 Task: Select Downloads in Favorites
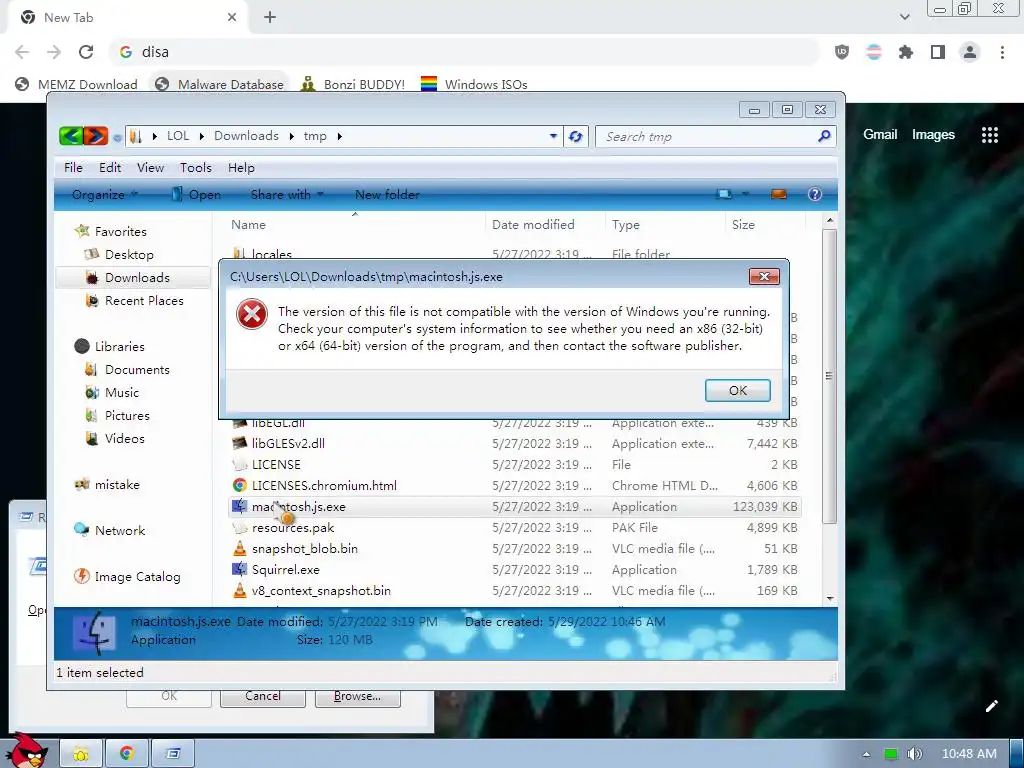pyautogui.click(x=134, y=278)
